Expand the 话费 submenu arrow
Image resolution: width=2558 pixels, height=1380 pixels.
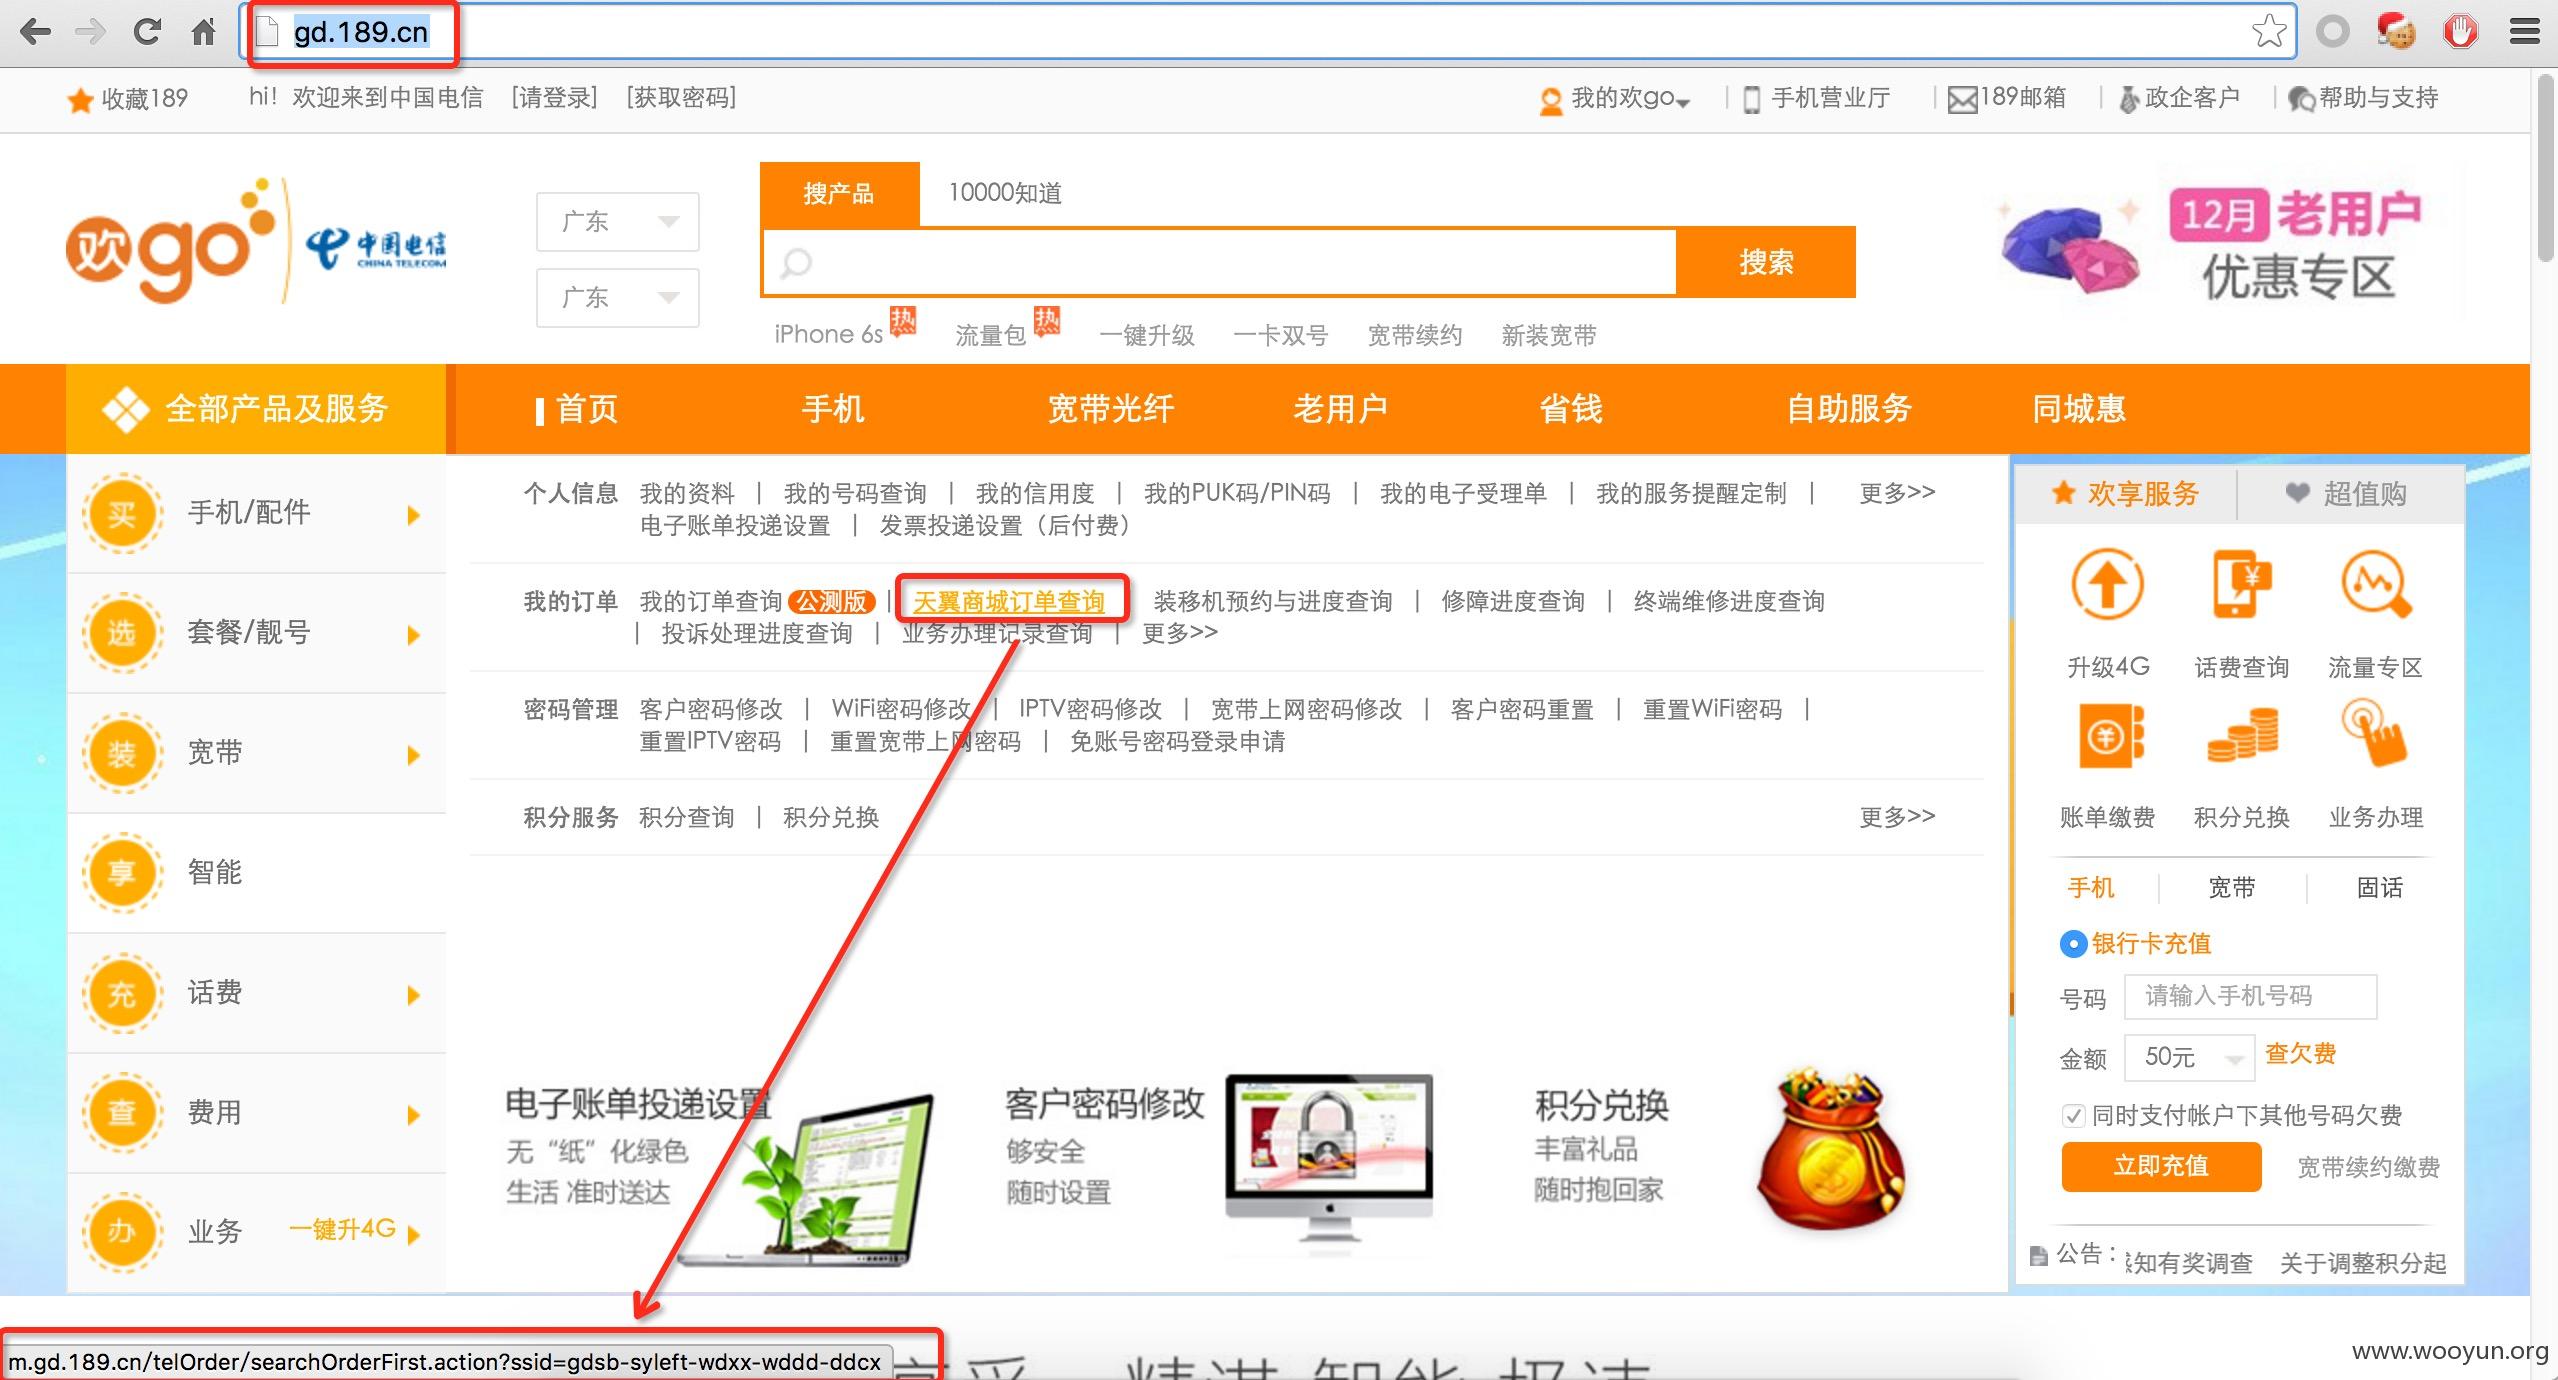413,995
